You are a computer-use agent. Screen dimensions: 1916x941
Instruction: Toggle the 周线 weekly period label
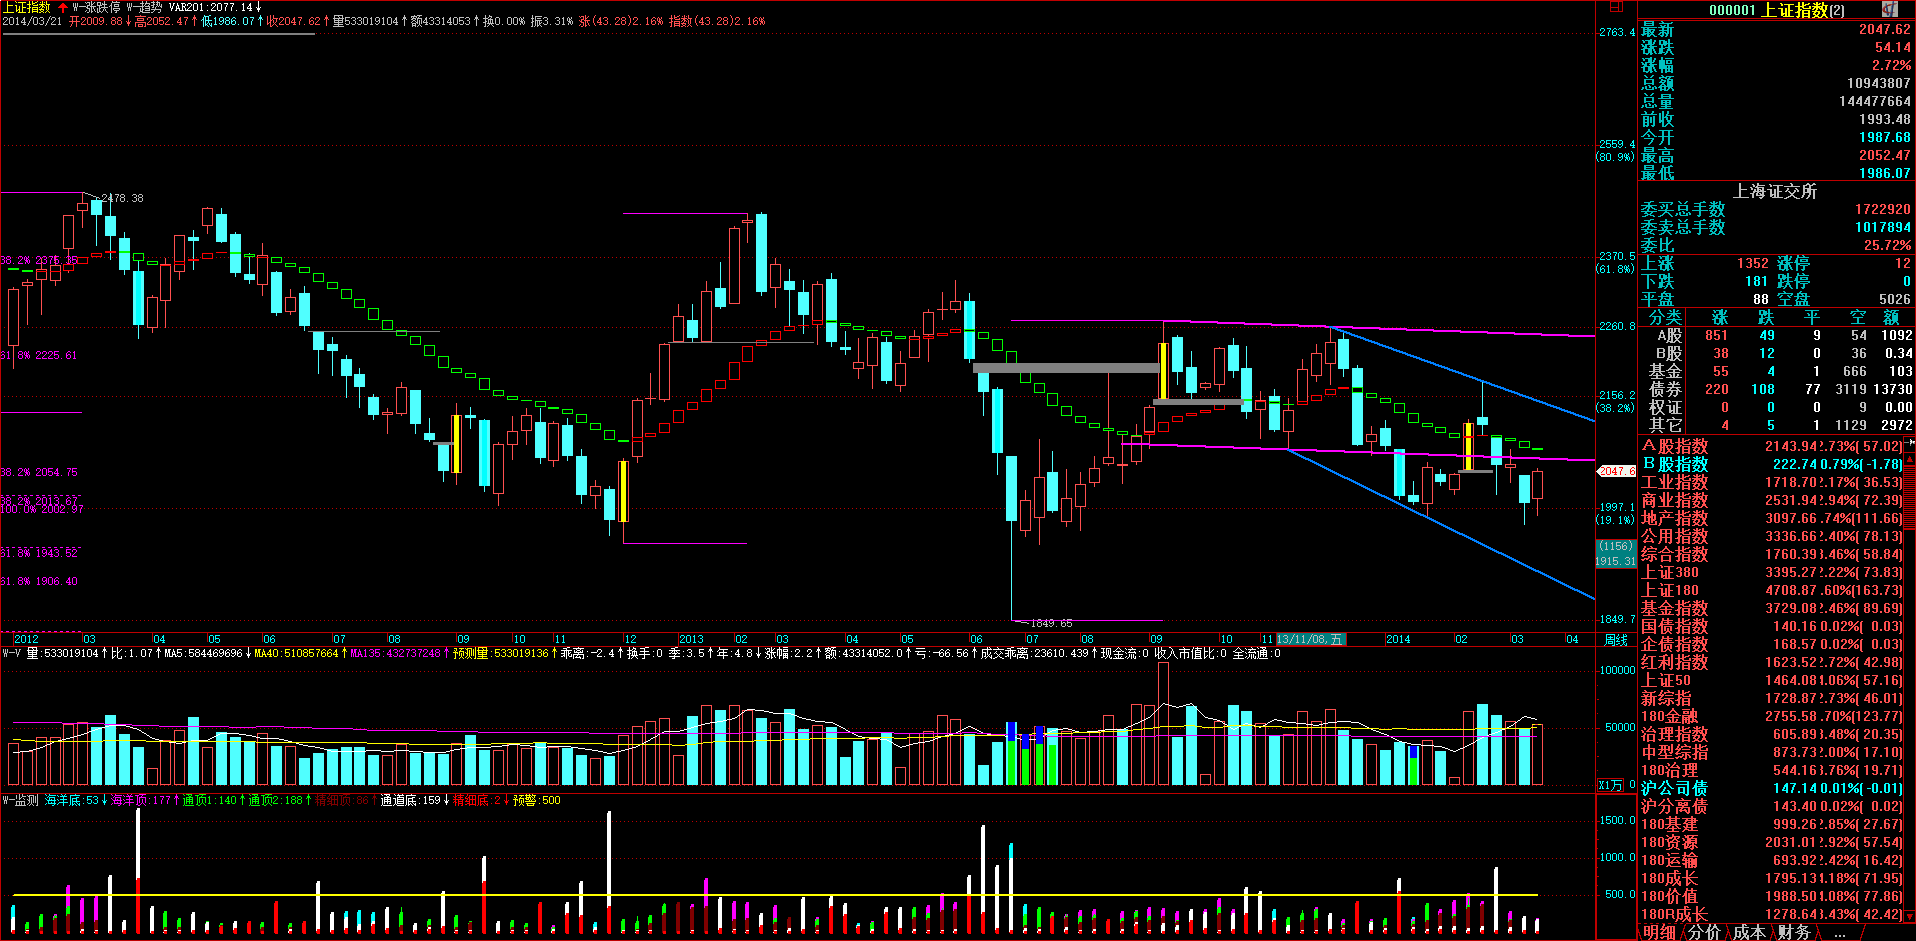[1616, 639]
